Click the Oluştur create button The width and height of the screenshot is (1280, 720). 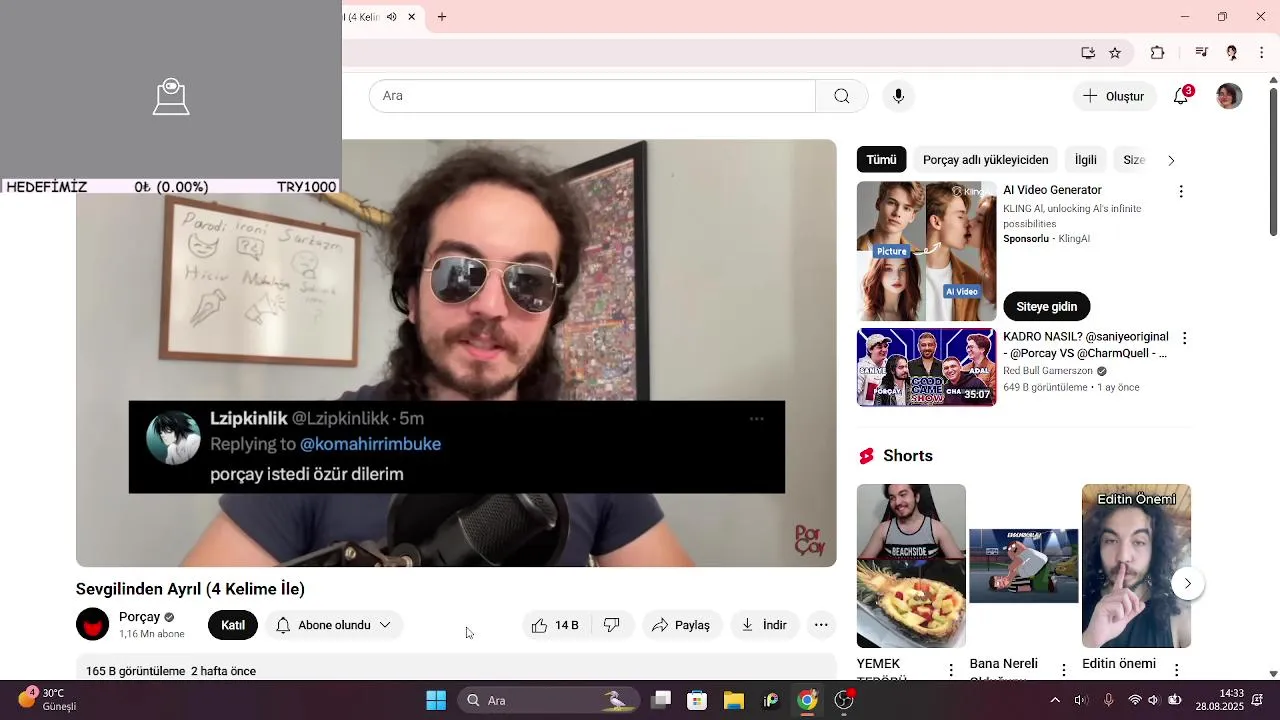[x=1114, y=96]
